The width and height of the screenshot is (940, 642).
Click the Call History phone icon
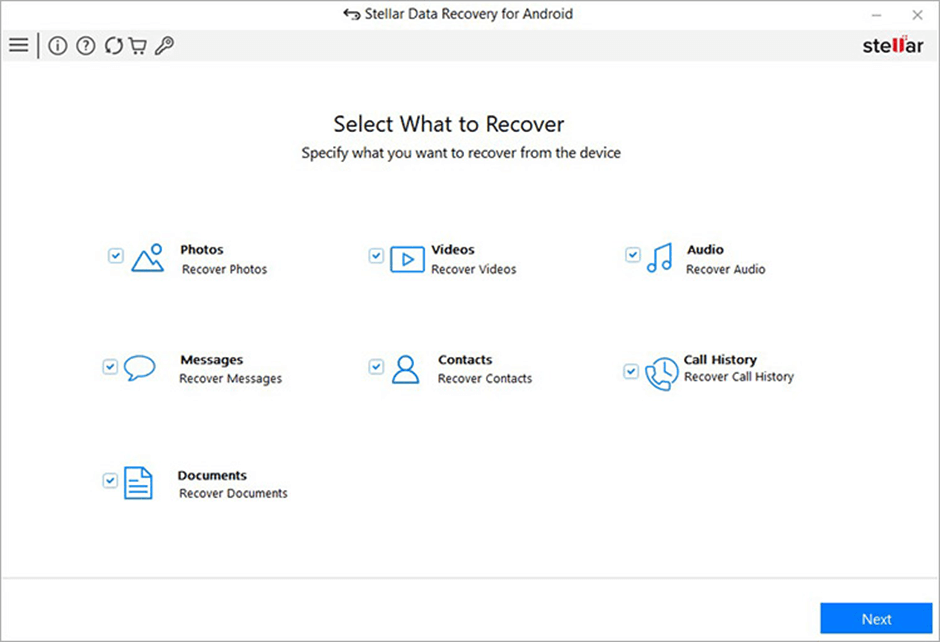click(x=661, y=373)
